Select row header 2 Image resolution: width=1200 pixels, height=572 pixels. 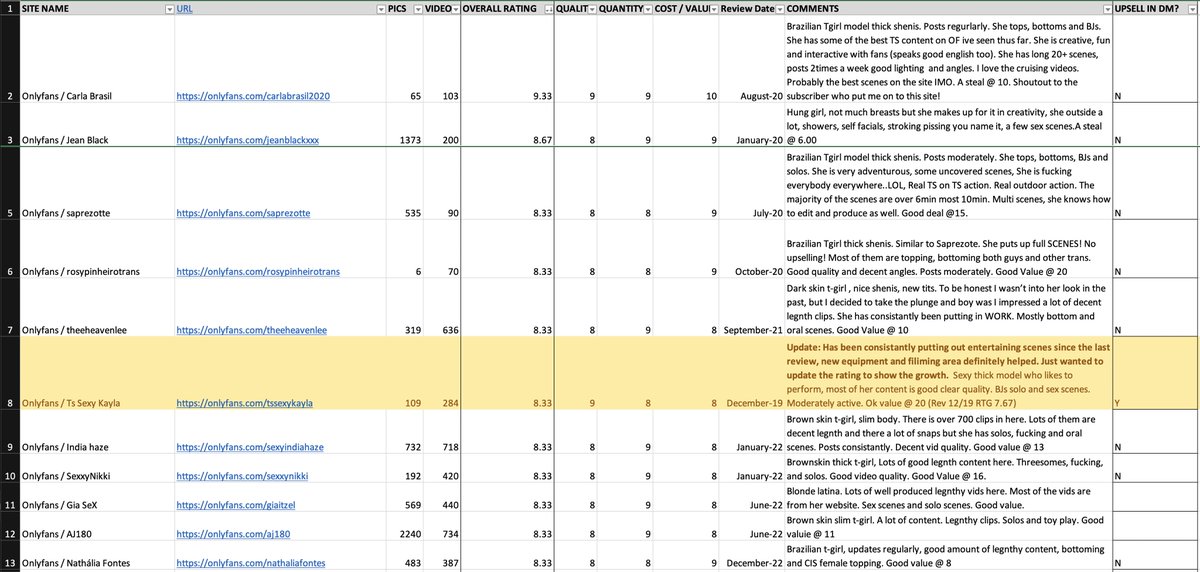(x=9, y=60)
